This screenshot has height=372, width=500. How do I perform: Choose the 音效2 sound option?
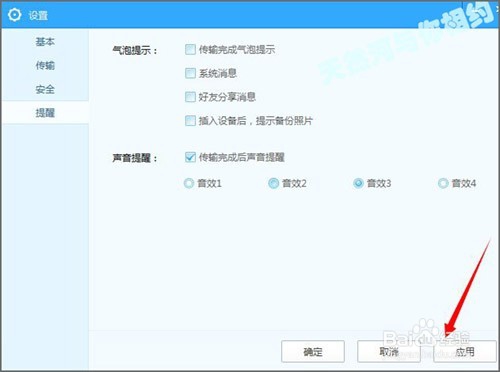[x=273, y=183]
